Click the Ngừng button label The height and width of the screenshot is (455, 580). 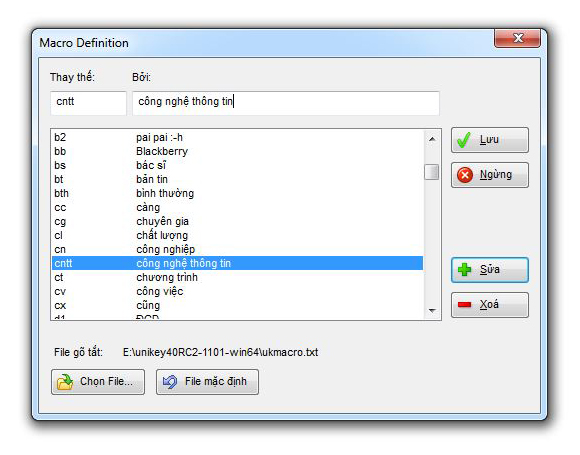[x=496, y=174]
